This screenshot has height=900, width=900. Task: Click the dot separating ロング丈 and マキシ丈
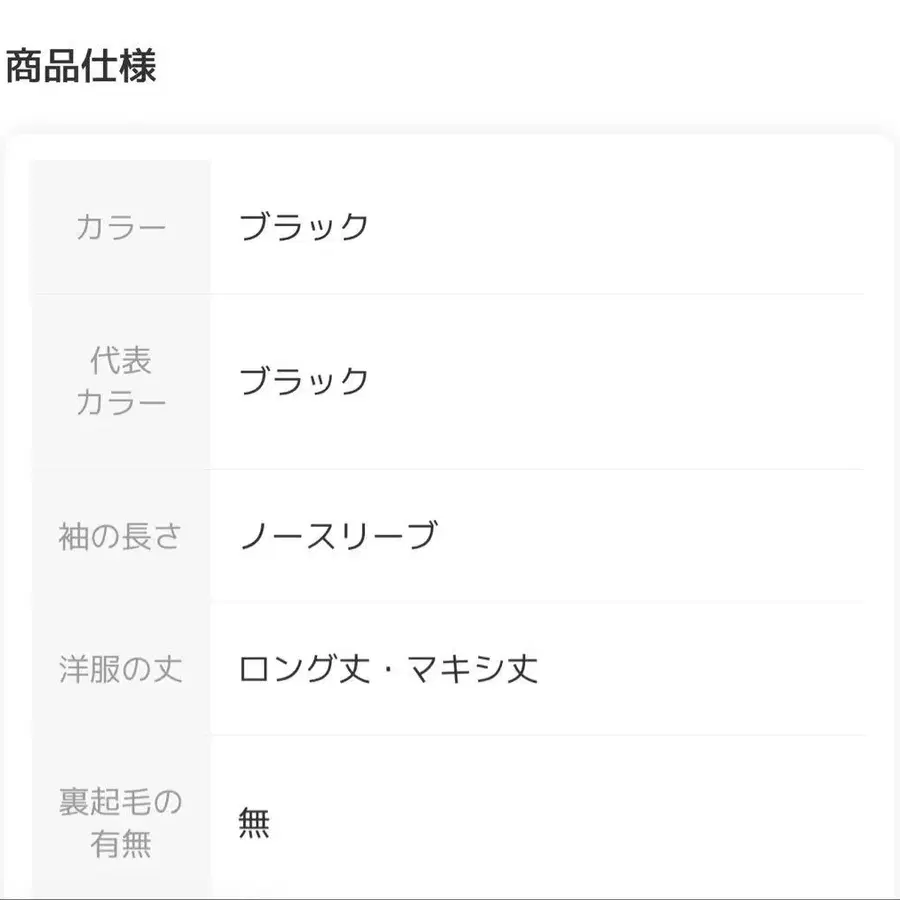tap(389, 669)
